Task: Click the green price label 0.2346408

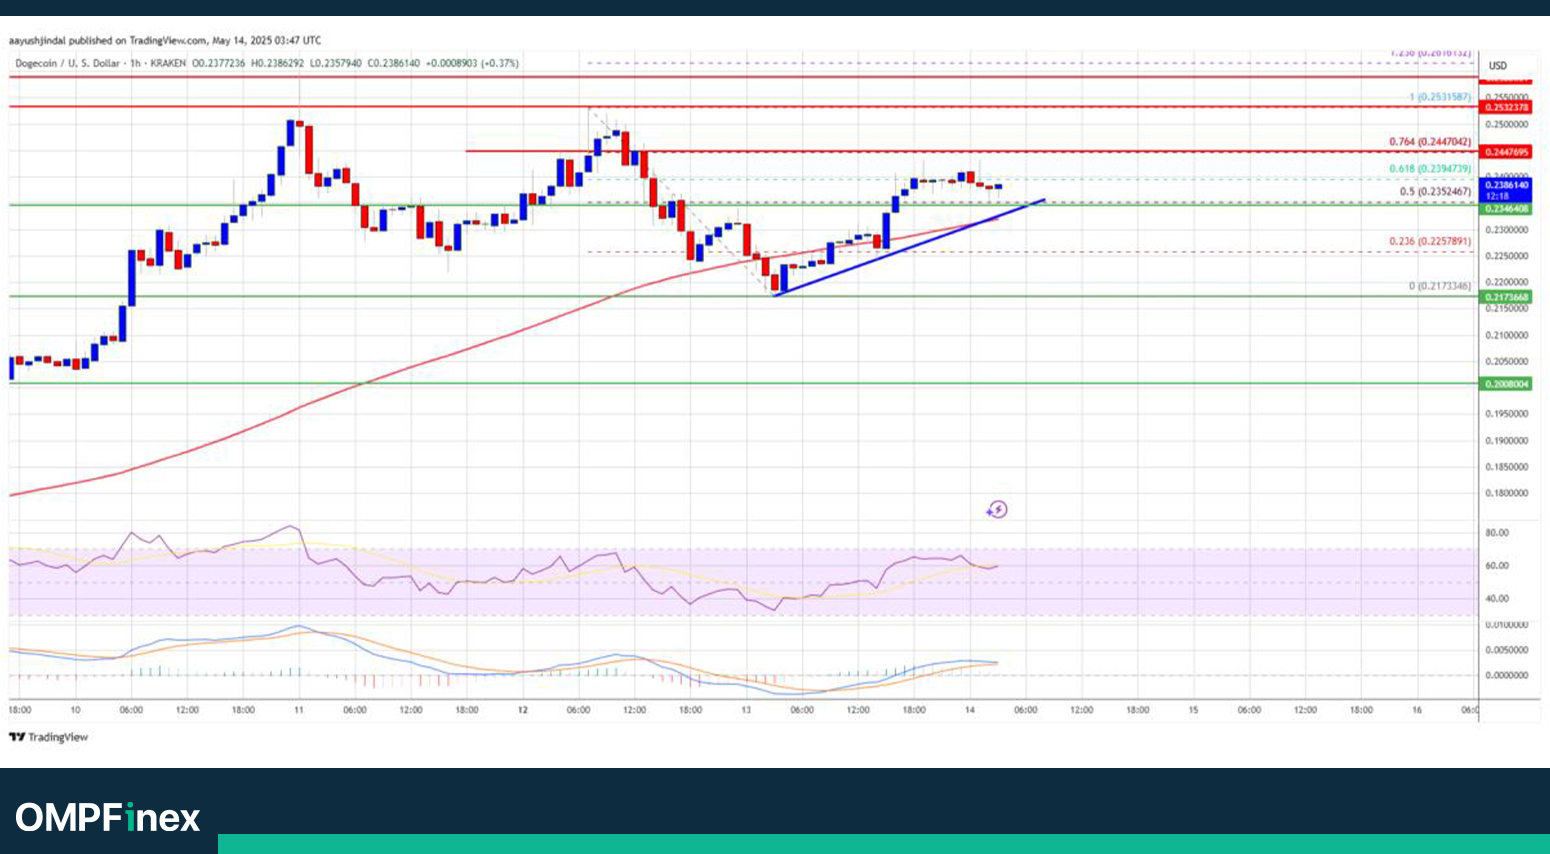Action: tap(1506, 209)
